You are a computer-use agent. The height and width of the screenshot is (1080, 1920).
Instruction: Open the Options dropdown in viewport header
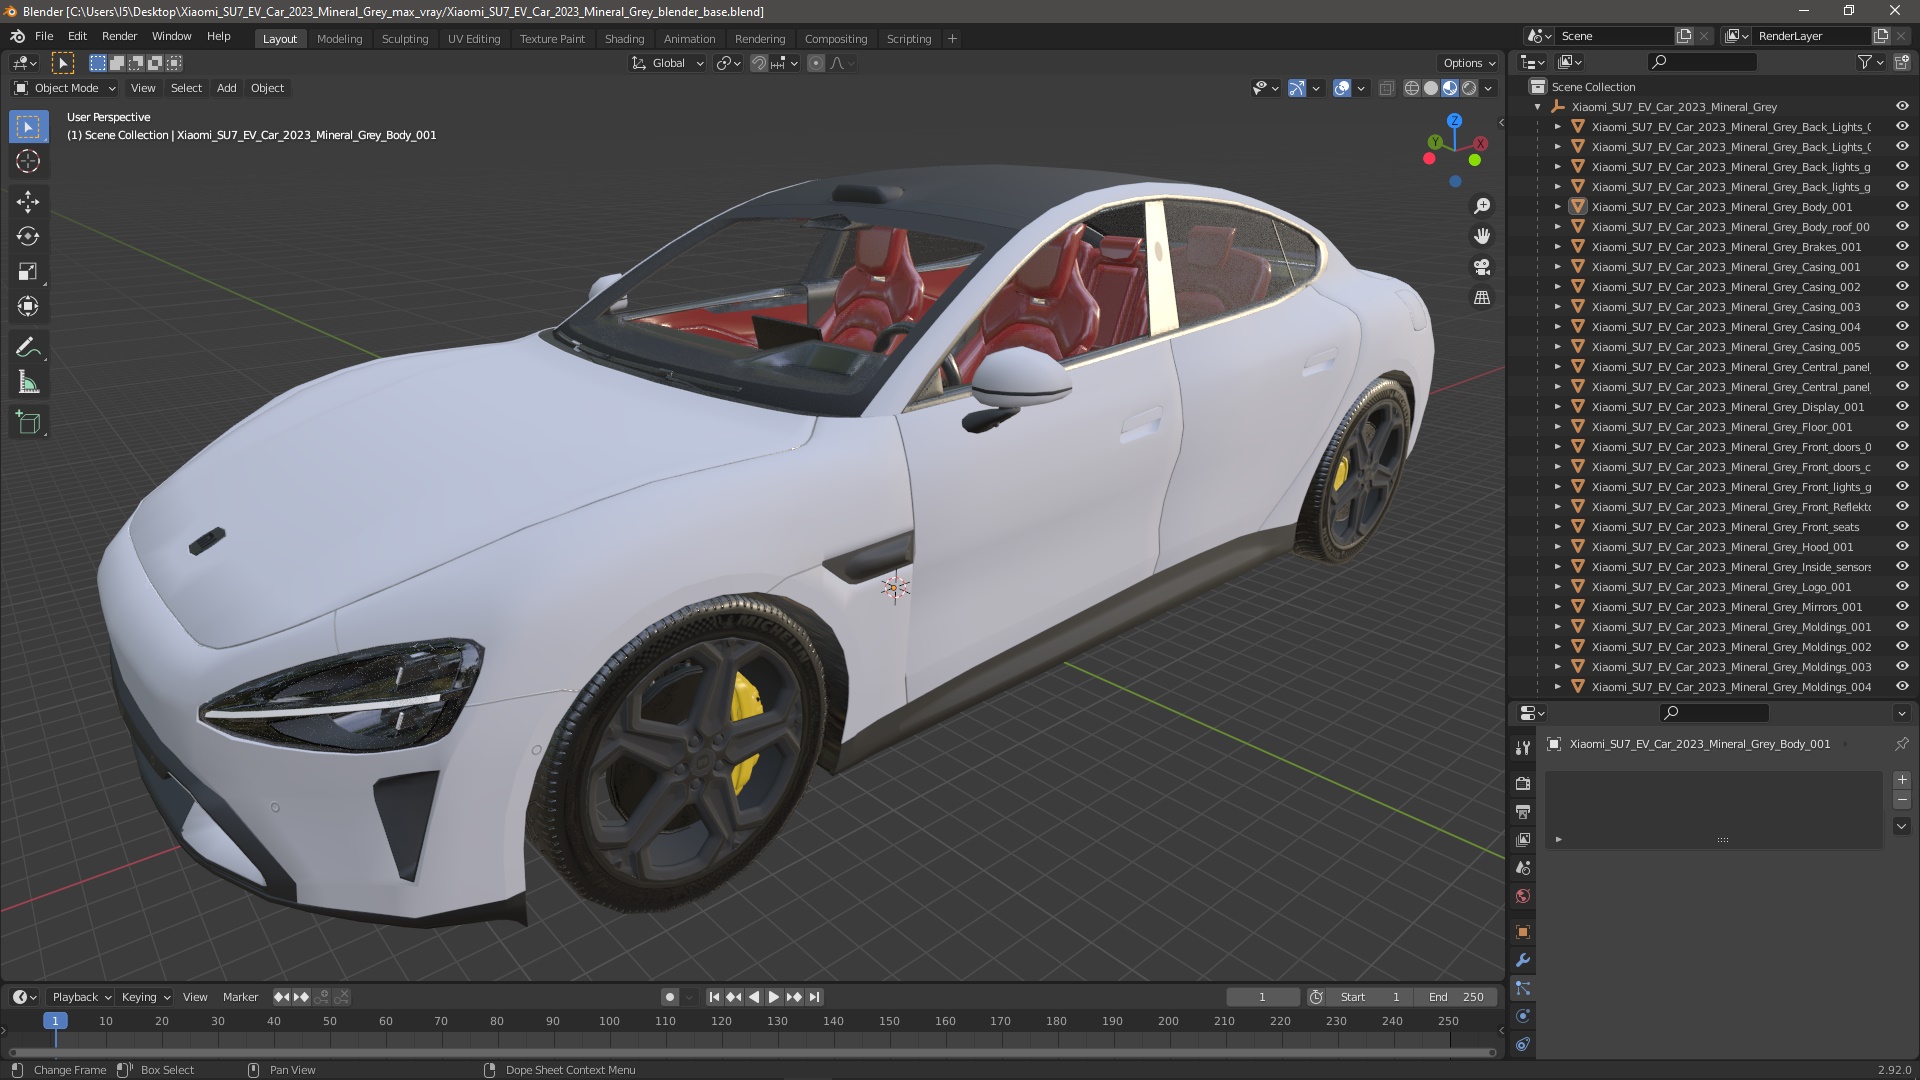pyautogui.click(x=1469, y=63)
